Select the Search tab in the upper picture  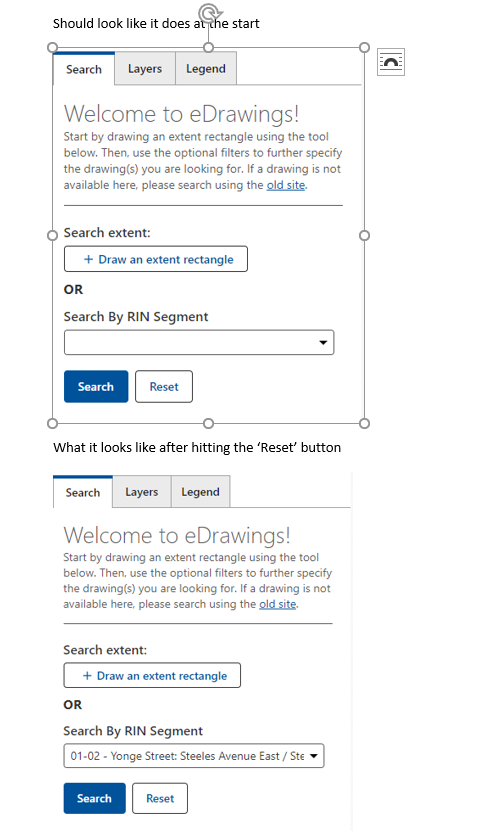coord(84,69)
